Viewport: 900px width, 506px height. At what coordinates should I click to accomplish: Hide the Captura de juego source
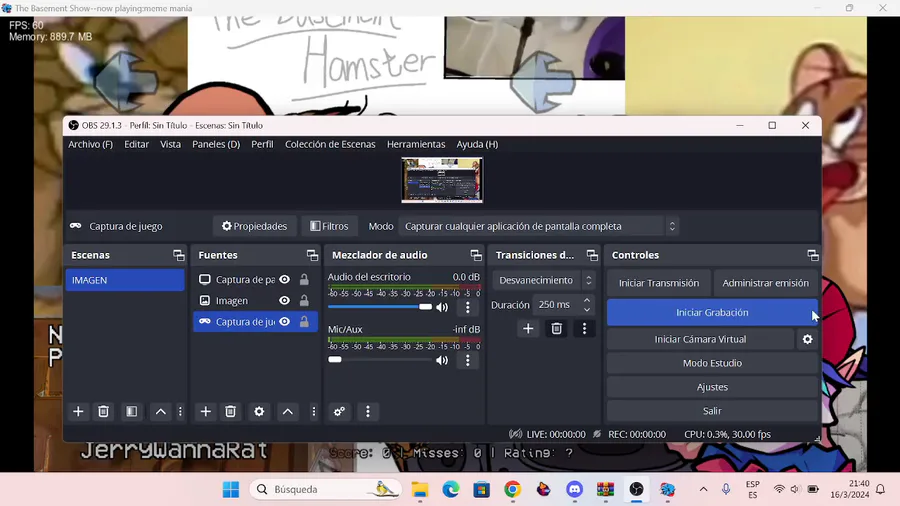[x=285, y=322]
